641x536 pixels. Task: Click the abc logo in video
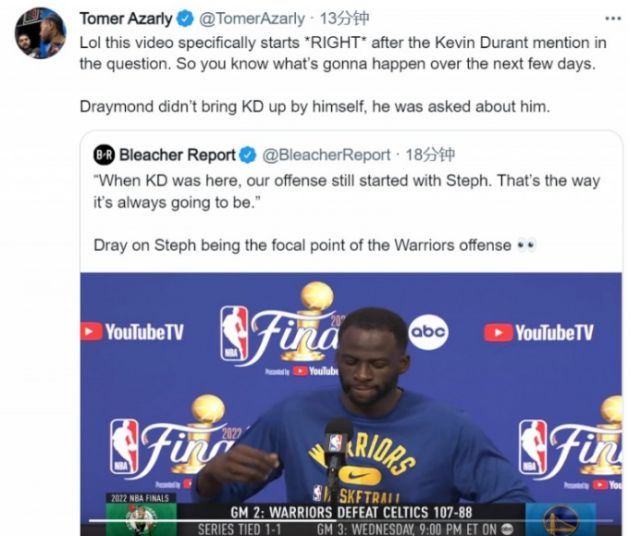tap(428, 332)
